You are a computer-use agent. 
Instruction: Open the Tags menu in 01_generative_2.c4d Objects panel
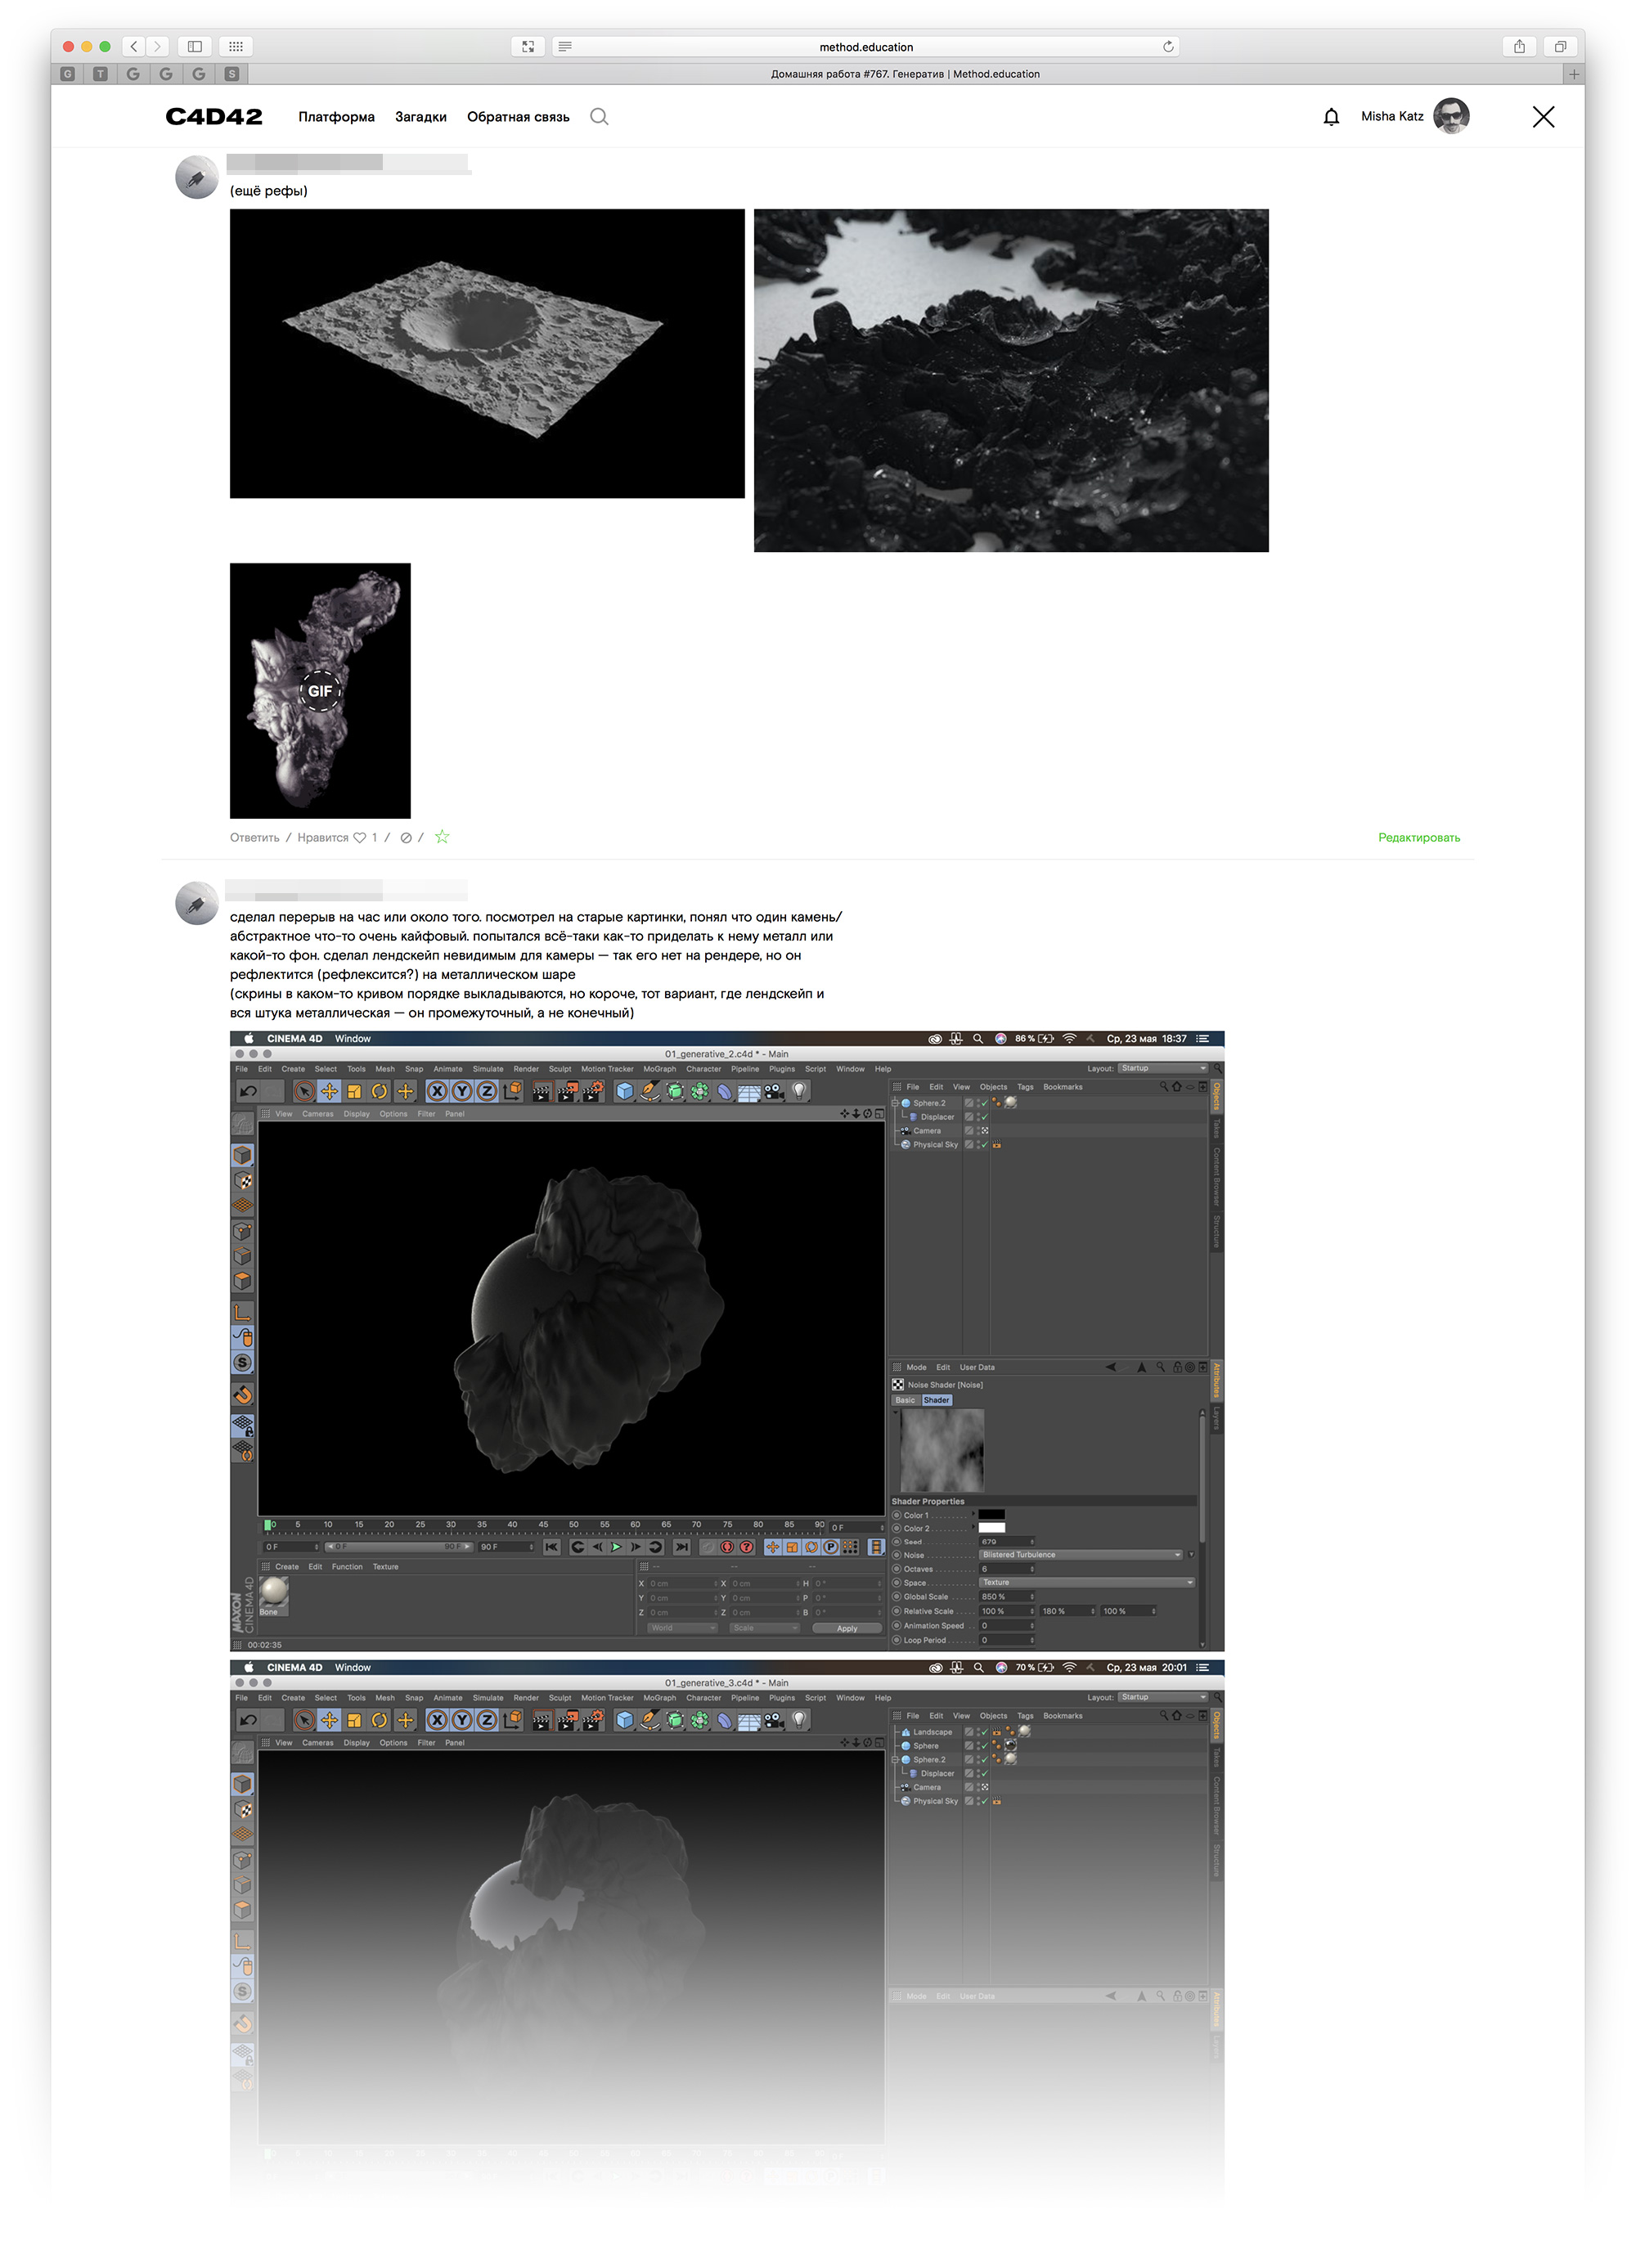click(x=1025, y=1087)
